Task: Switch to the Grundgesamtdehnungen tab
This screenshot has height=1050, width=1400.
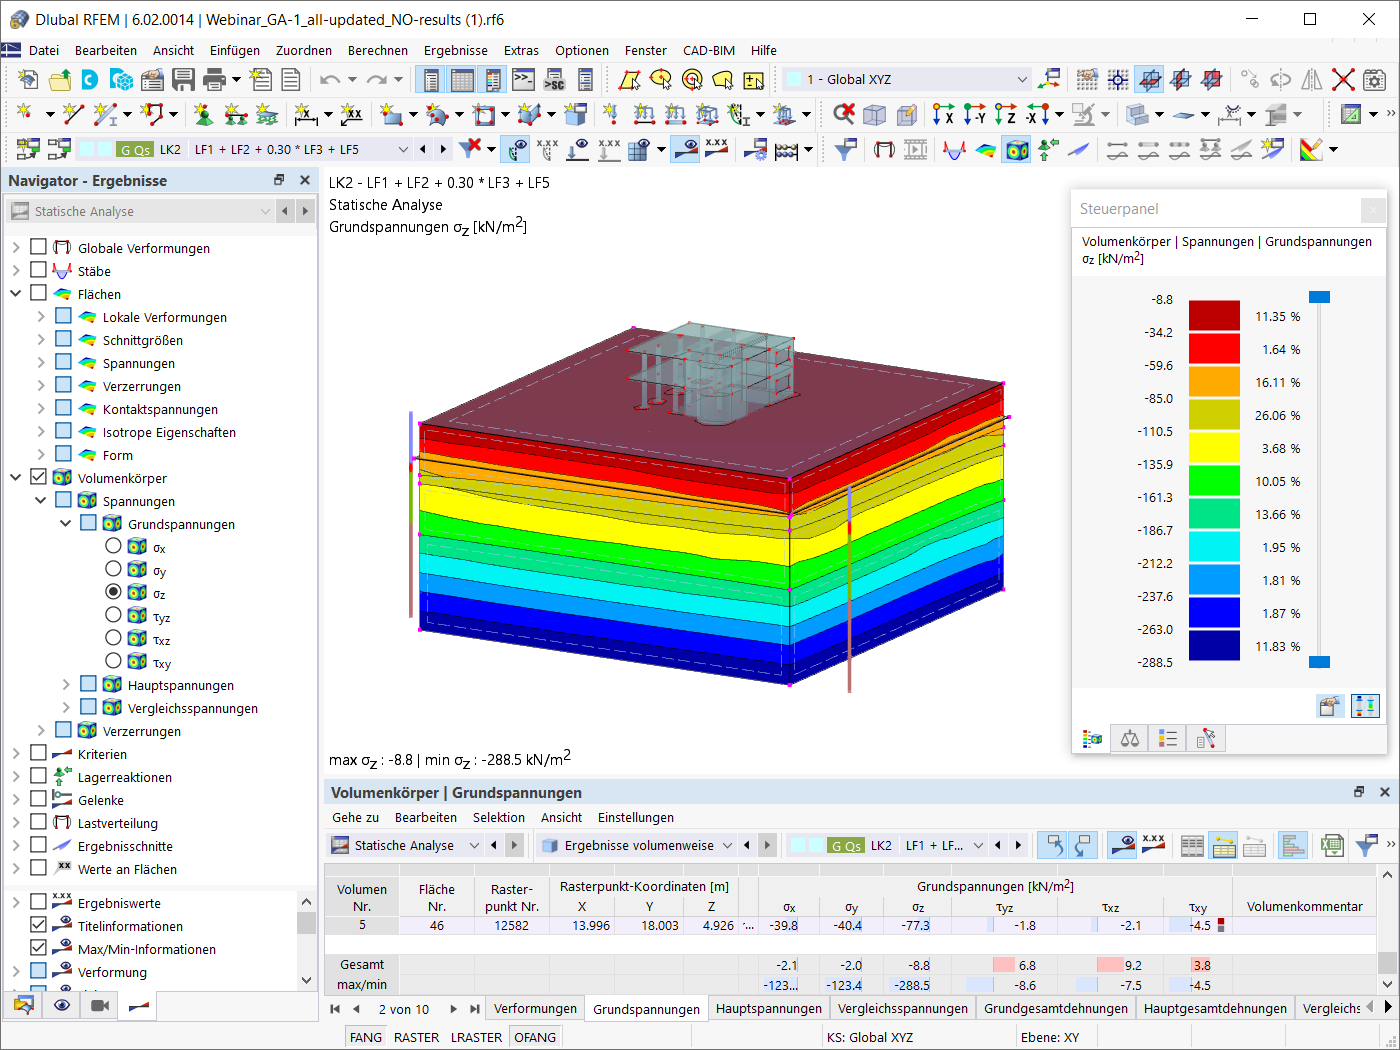Action: point(1056,1008)
